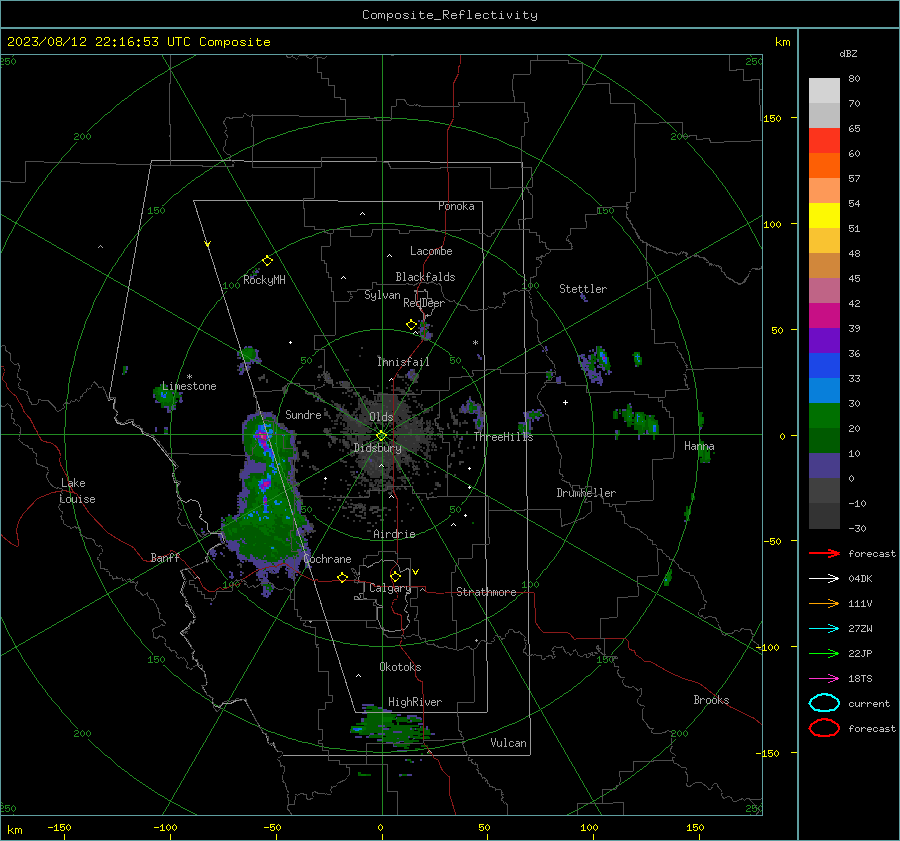Screen dimensions: 900x841
Task: Click yellow diamond marker near RockyMH
Action: coord(267,261)
